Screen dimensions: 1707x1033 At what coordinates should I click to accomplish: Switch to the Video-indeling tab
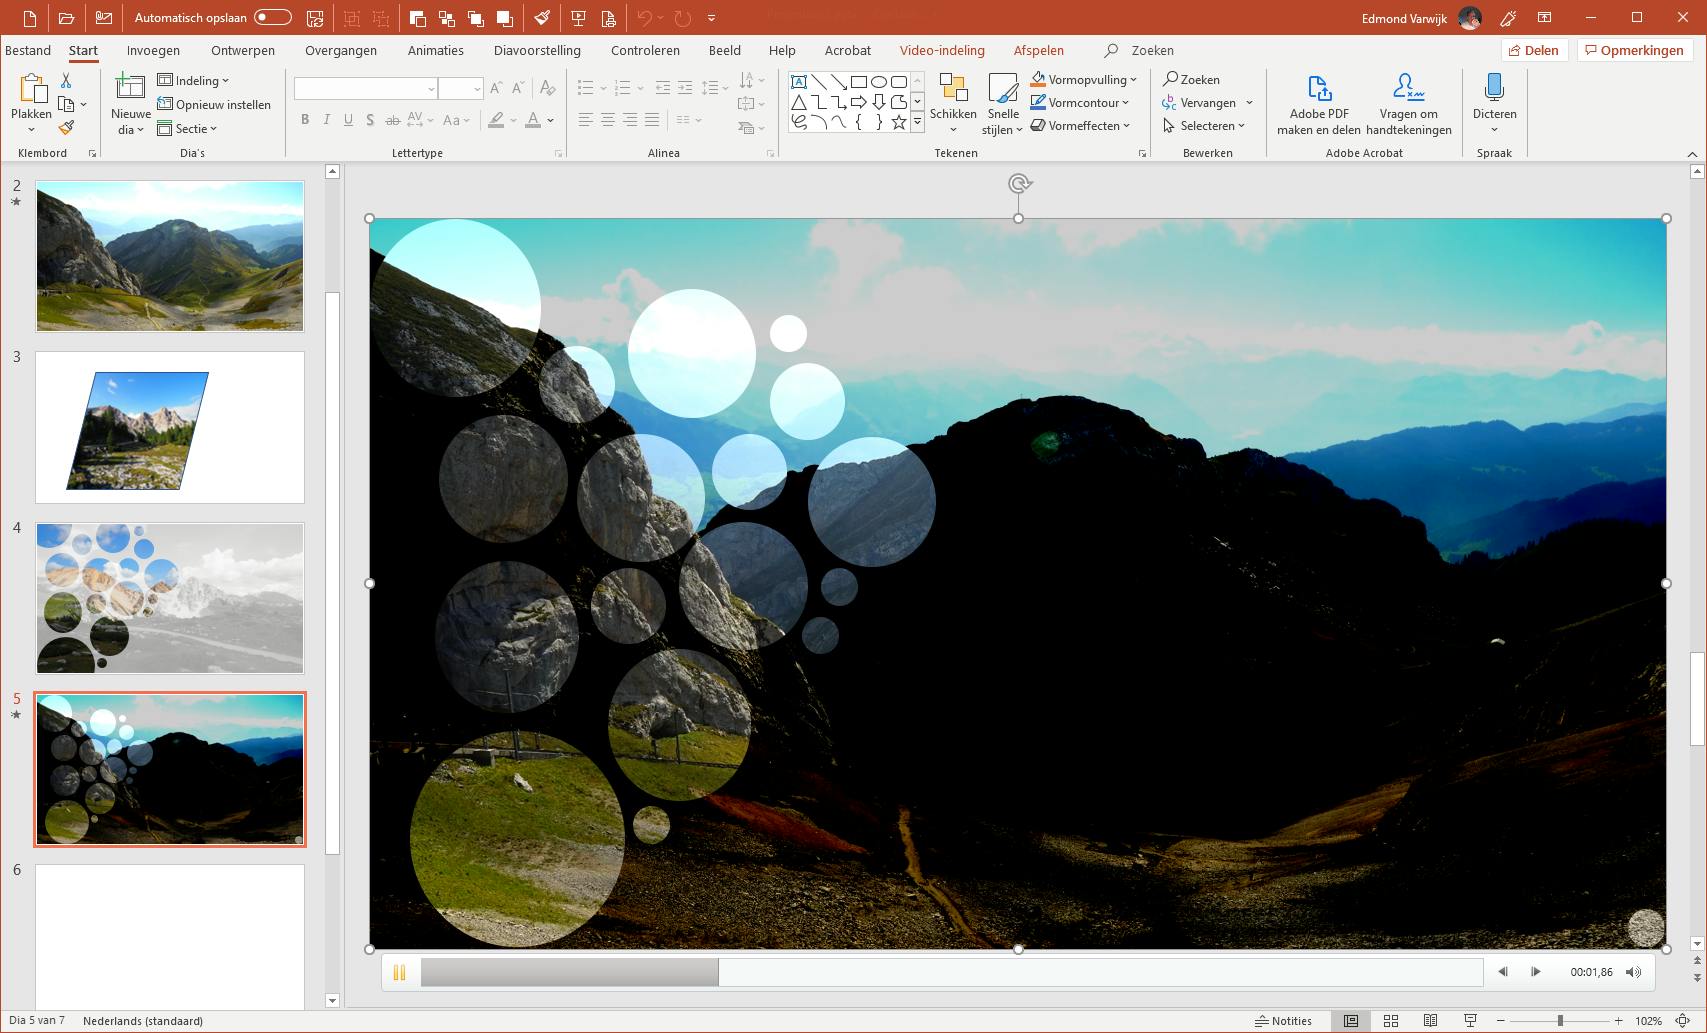[941, 50]
